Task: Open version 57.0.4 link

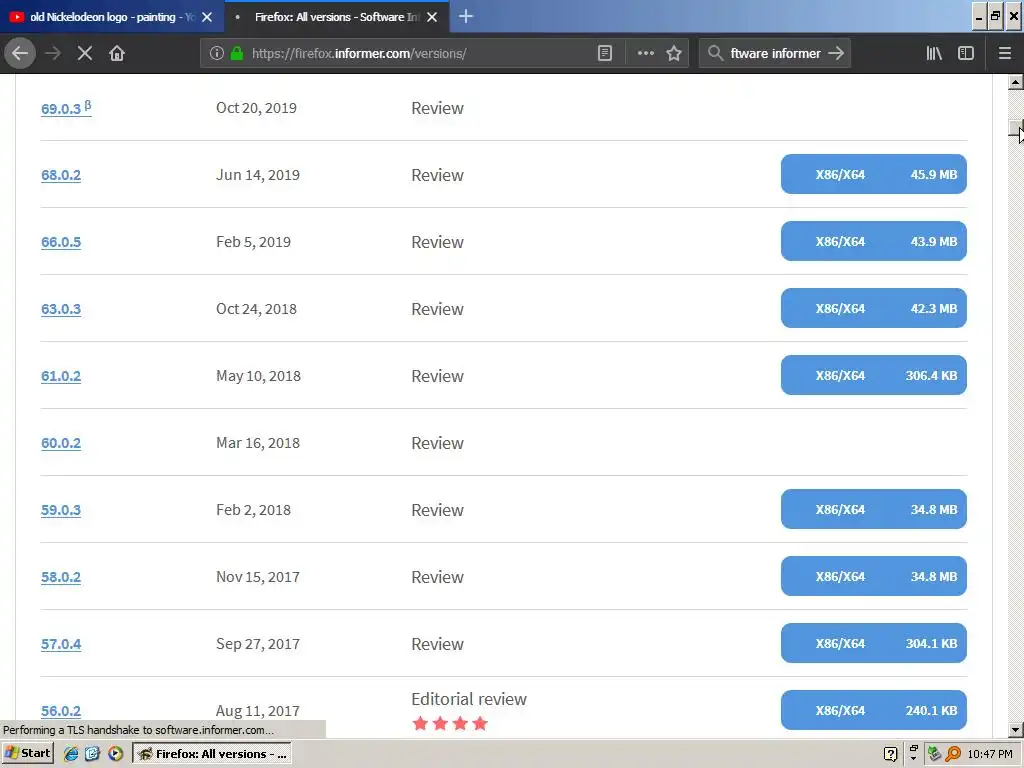Action: click(61, 645)
